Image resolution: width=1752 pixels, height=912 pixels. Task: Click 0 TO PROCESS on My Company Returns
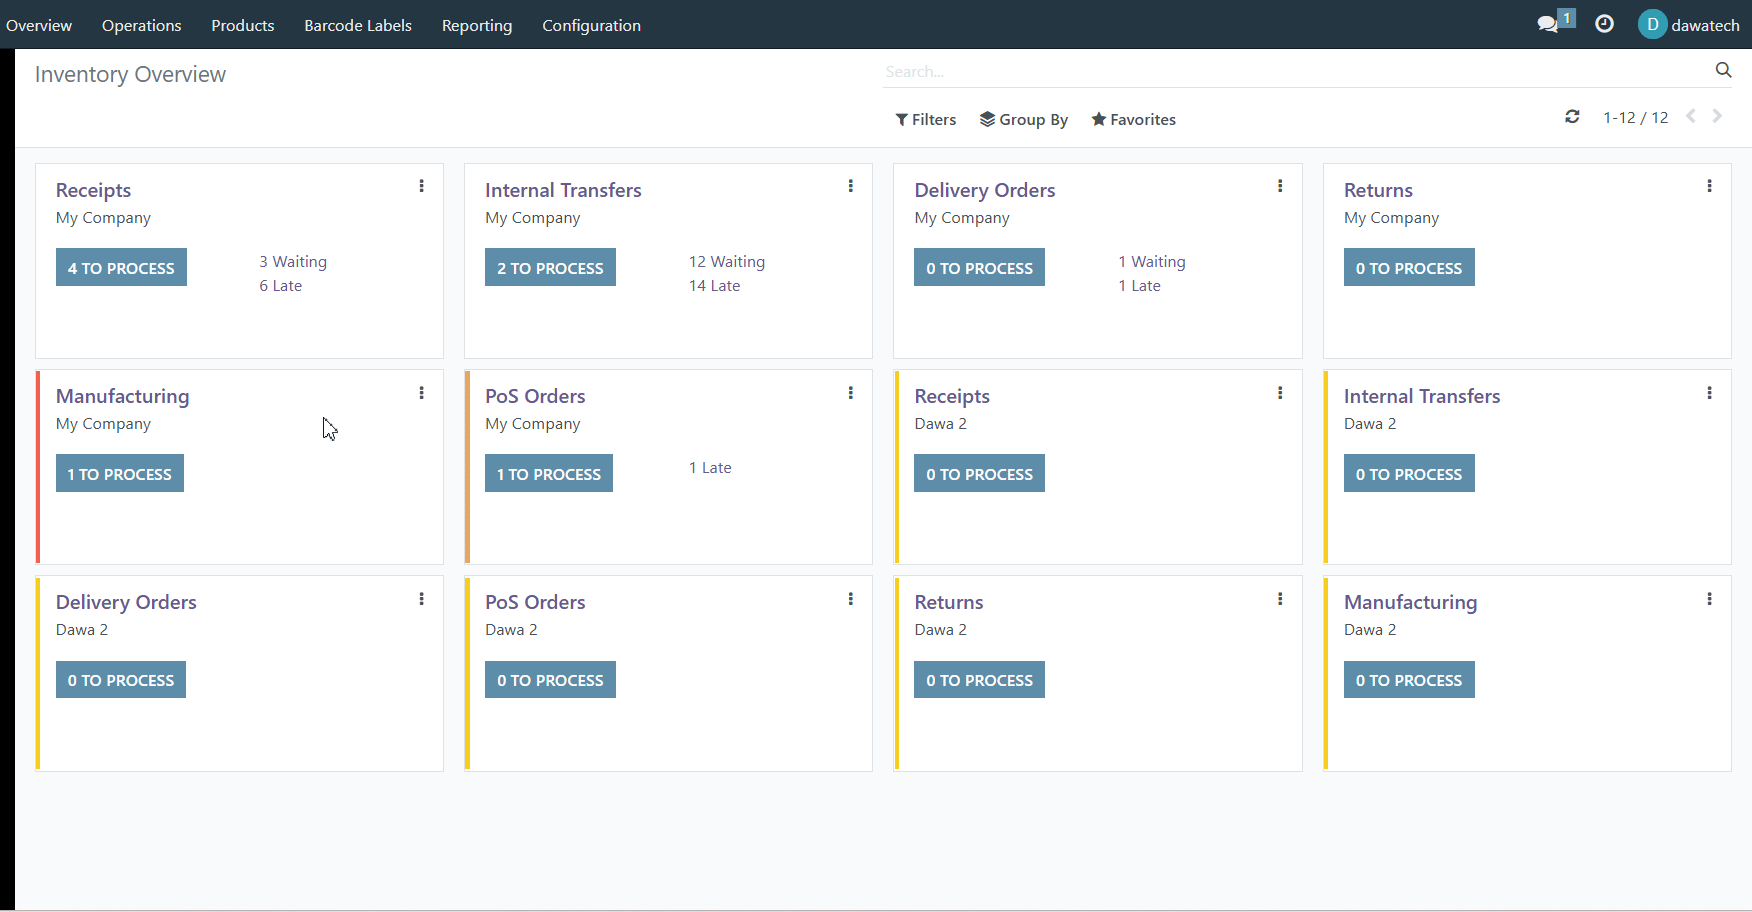(x=1409, y=267)
